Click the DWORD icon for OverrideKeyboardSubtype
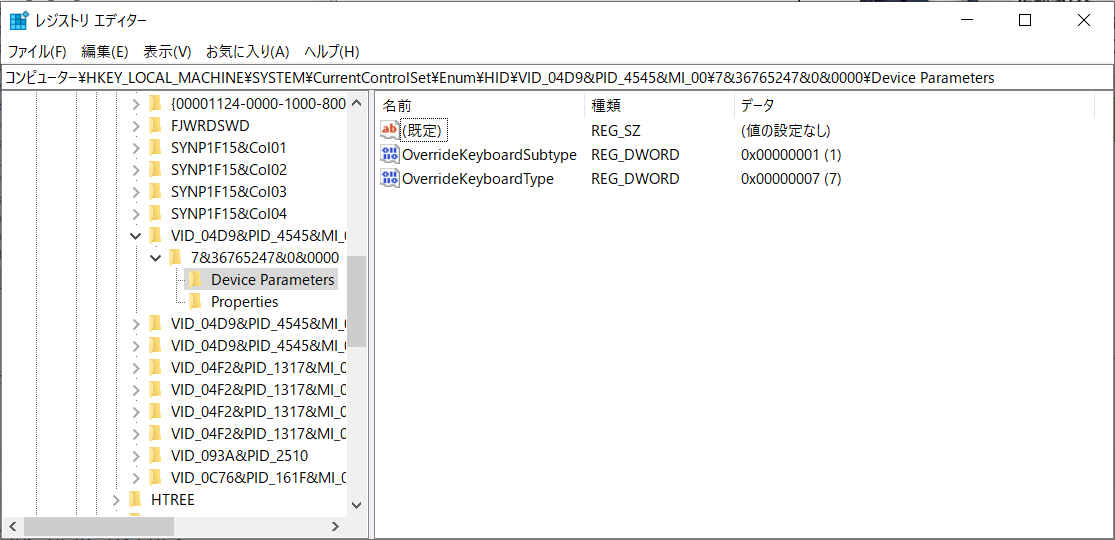The width and height of the screenshot is (1115, 540). click(x=390, y=155)
